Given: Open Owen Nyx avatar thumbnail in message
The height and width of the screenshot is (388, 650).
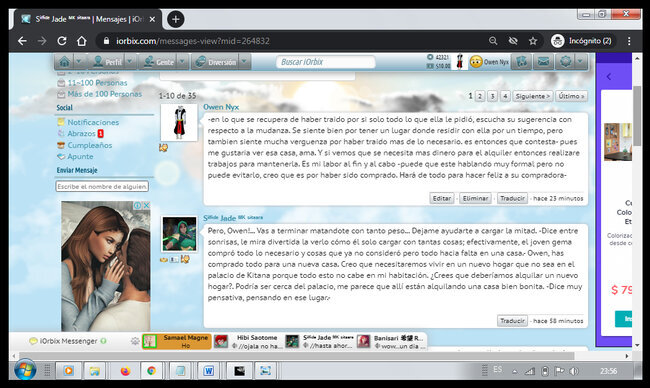Looking at the screenshot, I should coord(179,122).
